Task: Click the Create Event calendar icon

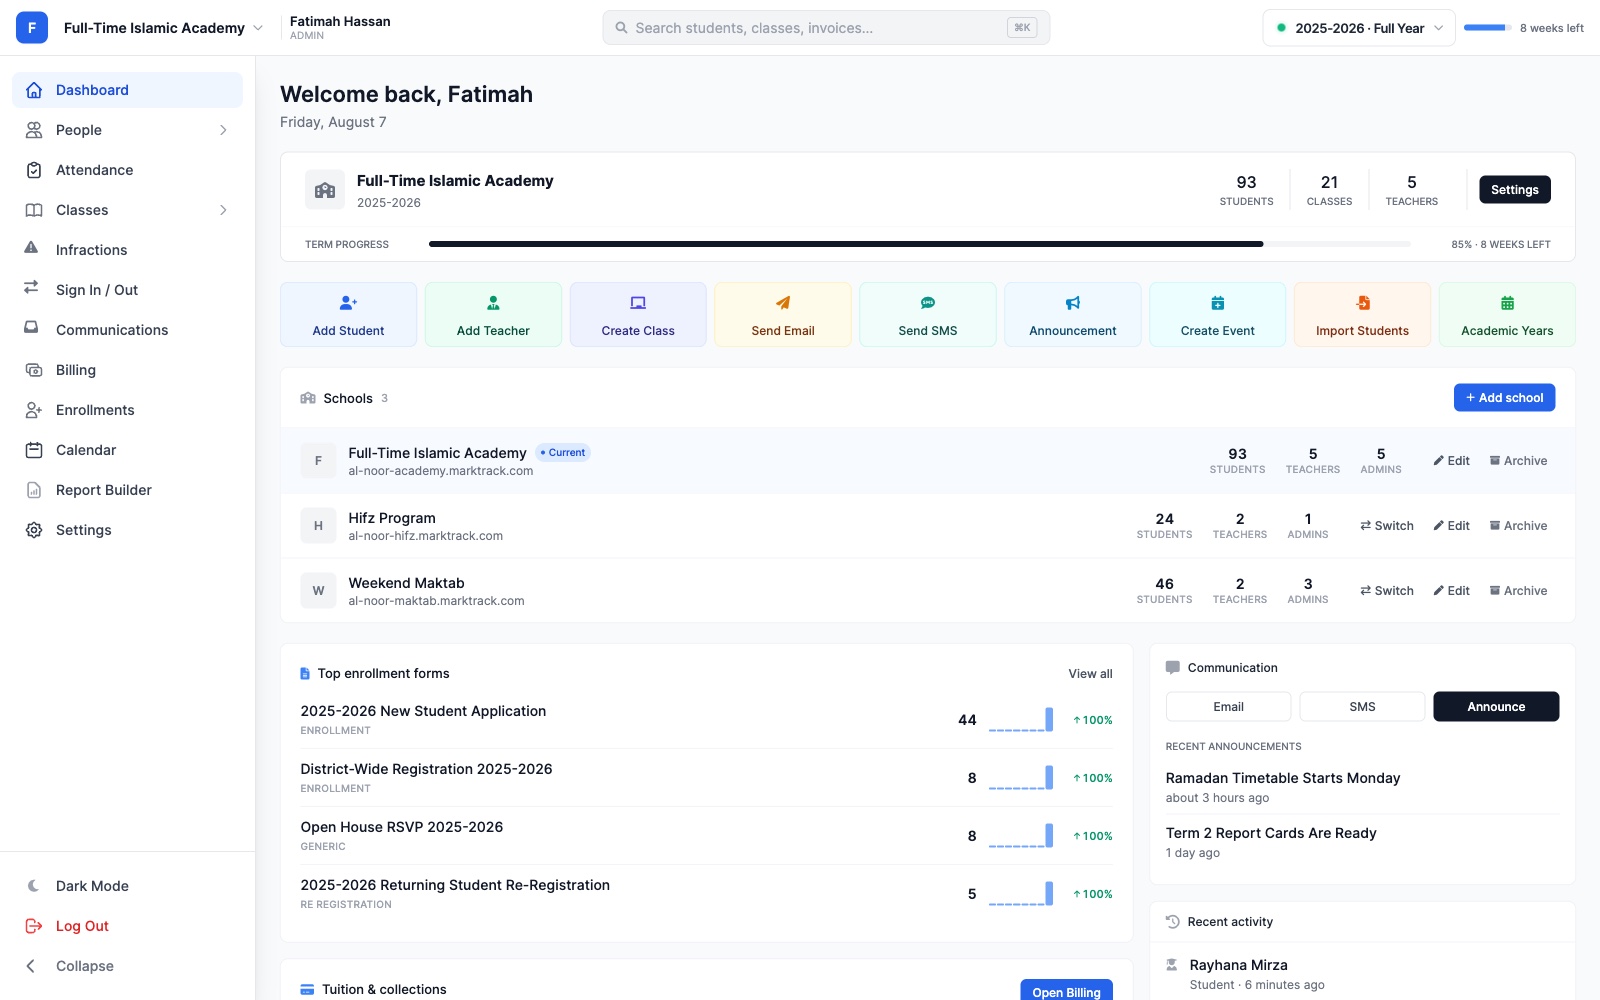Action: click(x=1218, y=303)
